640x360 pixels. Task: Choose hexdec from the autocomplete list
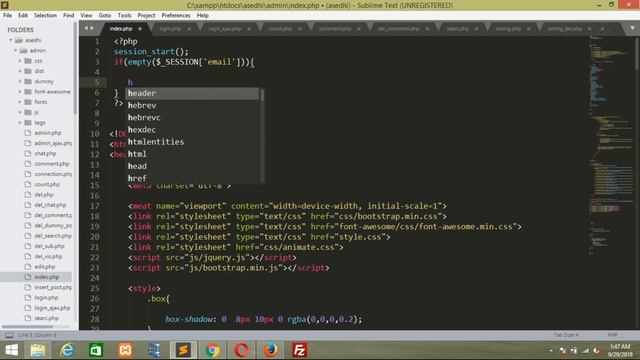pyautogui.click(x=192, y=130)
